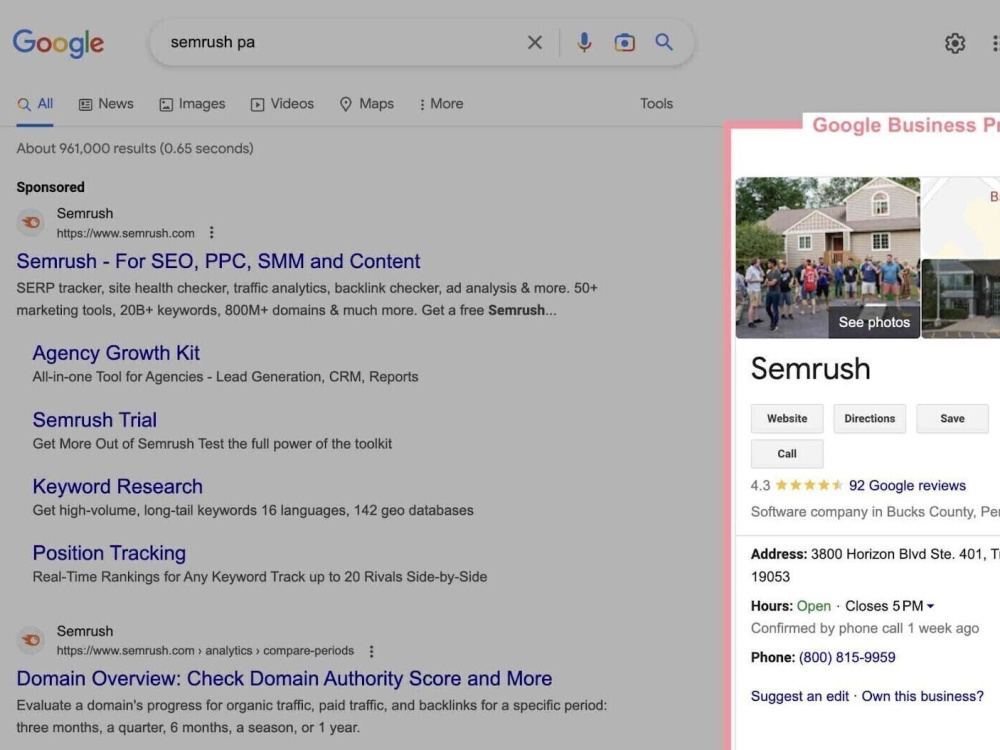The width and height of the screenshot is (1000, 750).
Task: Expand hours dropdown next to Closes 5 PM
Action: 930,606
